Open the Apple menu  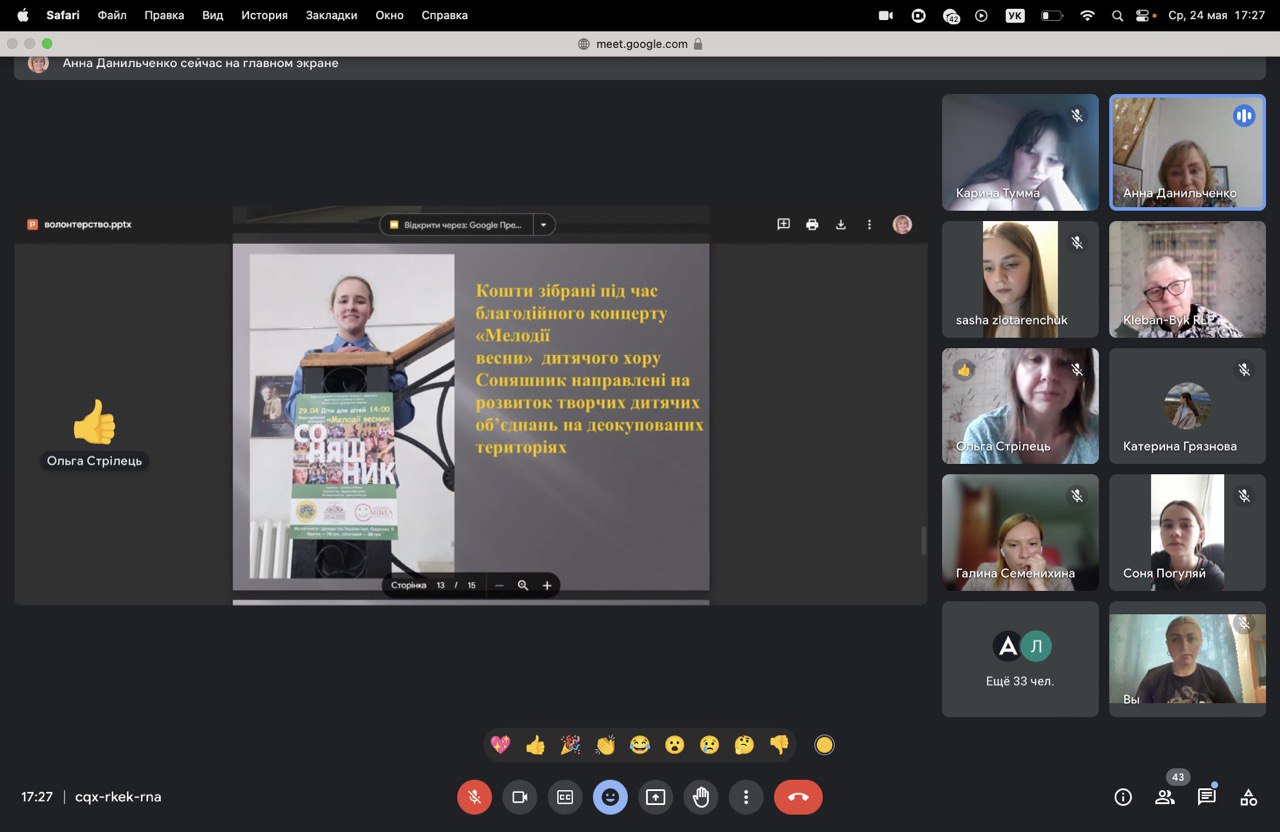point(22,15)
